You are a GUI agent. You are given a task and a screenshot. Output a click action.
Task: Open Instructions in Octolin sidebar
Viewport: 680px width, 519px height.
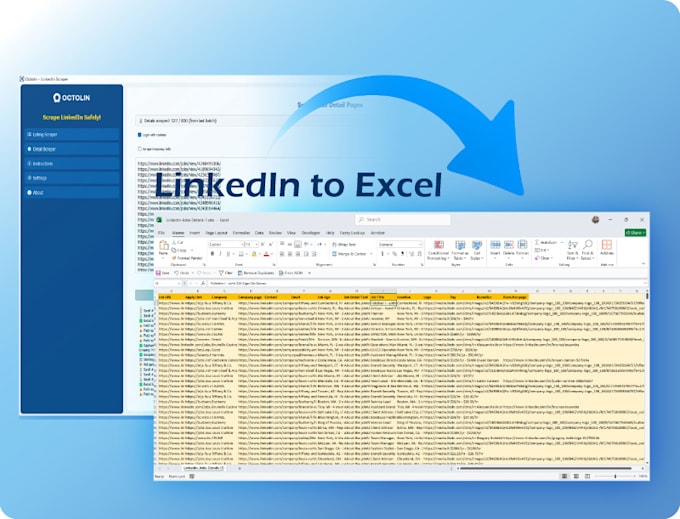[72, 163]
